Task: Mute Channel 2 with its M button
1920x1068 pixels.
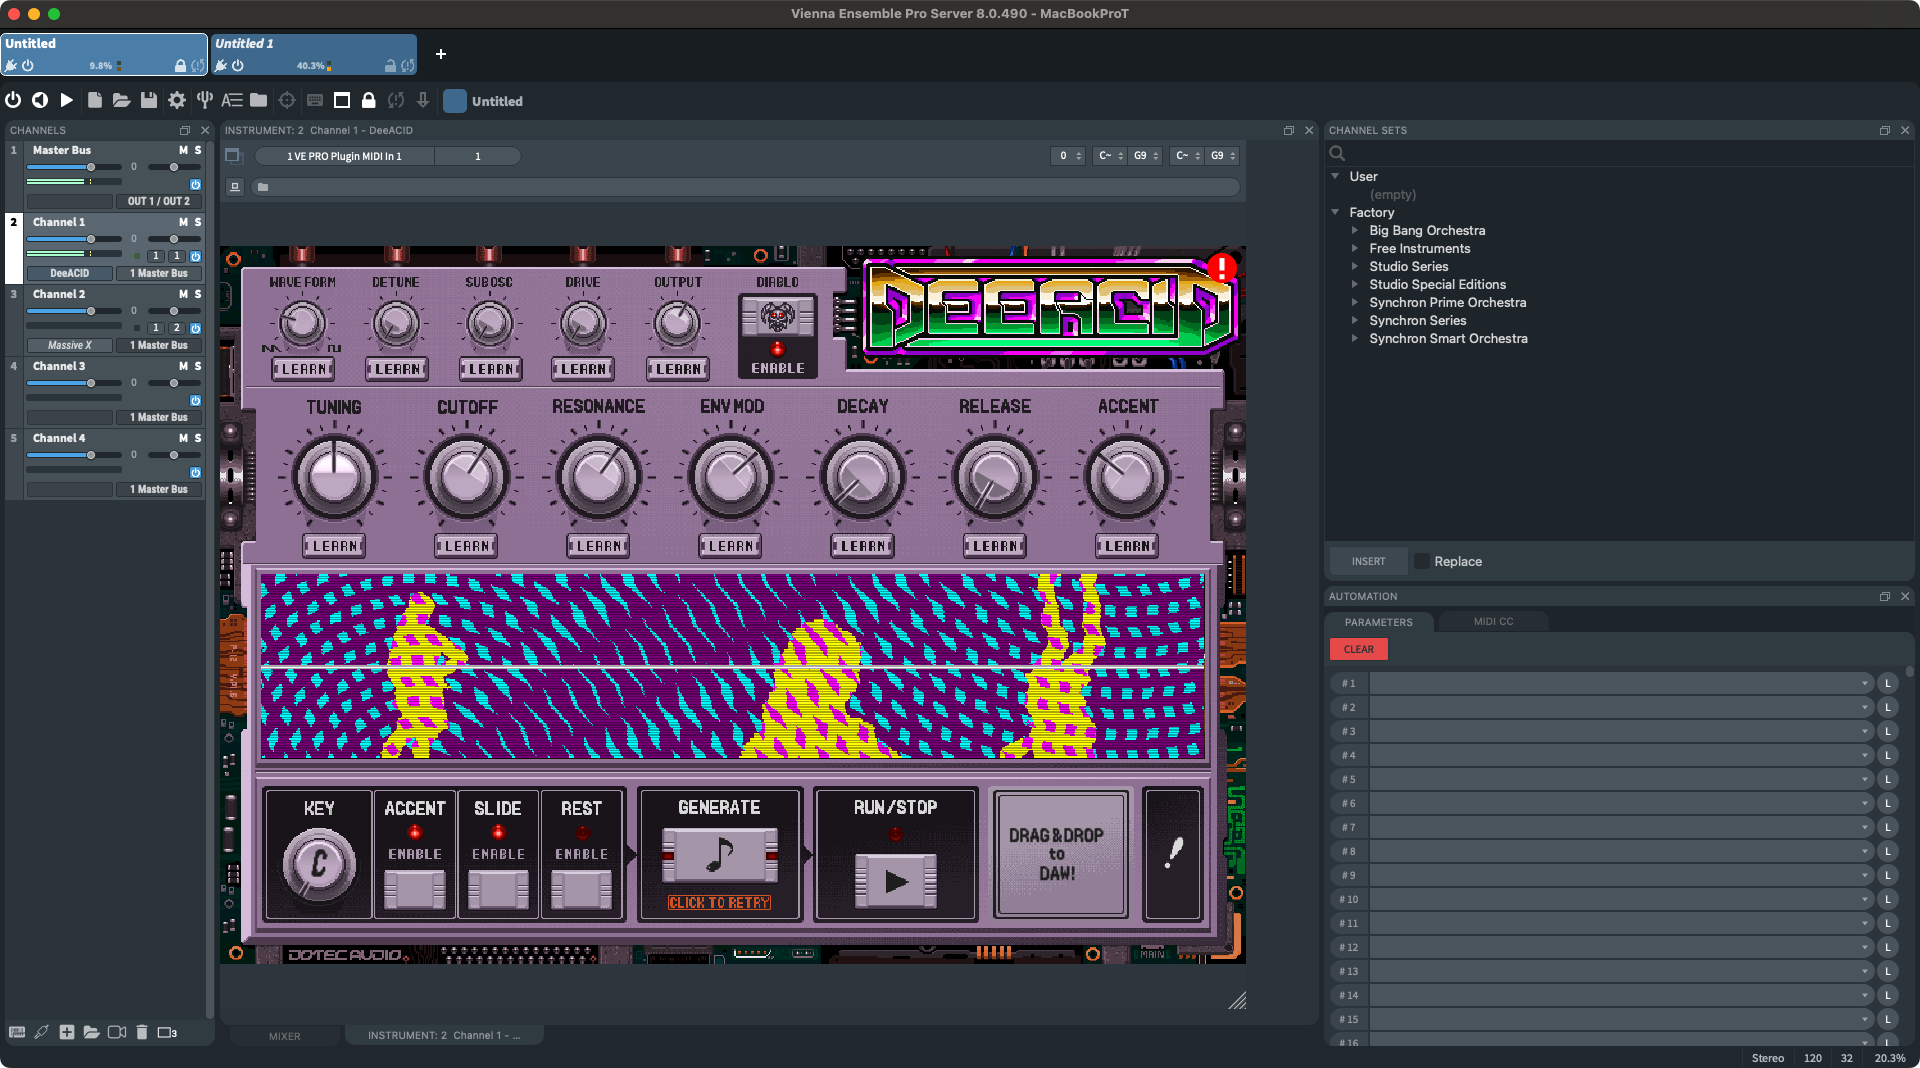Action: coord(183,294)
